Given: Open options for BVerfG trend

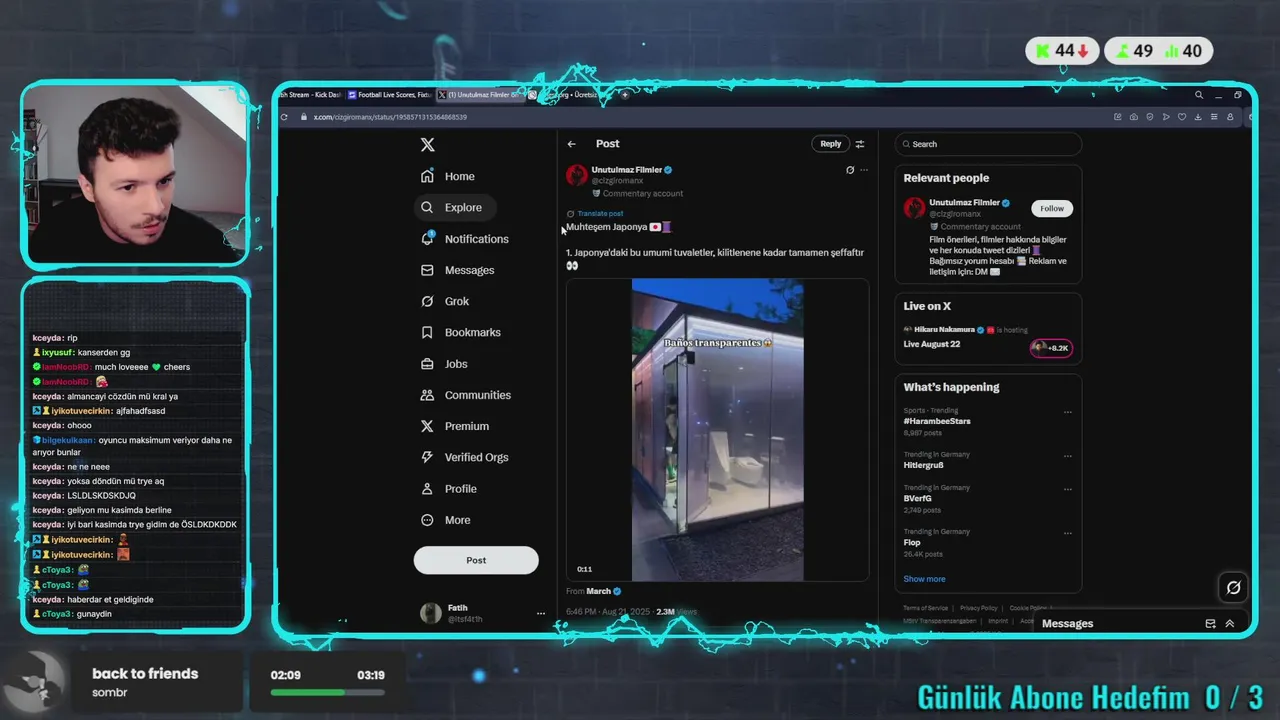Looking at the screenshot, I should [1068, 489].
